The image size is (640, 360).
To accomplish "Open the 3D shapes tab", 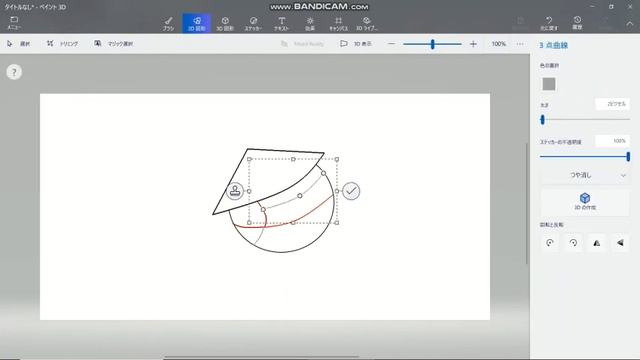I will pos(225,24).
